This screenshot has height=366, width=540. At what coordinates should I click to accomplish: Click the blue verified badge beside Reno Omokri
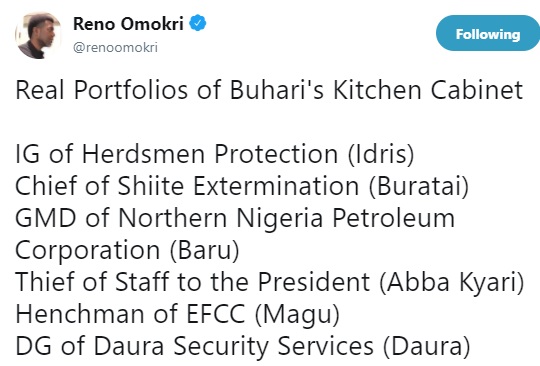pyautogui.click(x=198, y=23)
